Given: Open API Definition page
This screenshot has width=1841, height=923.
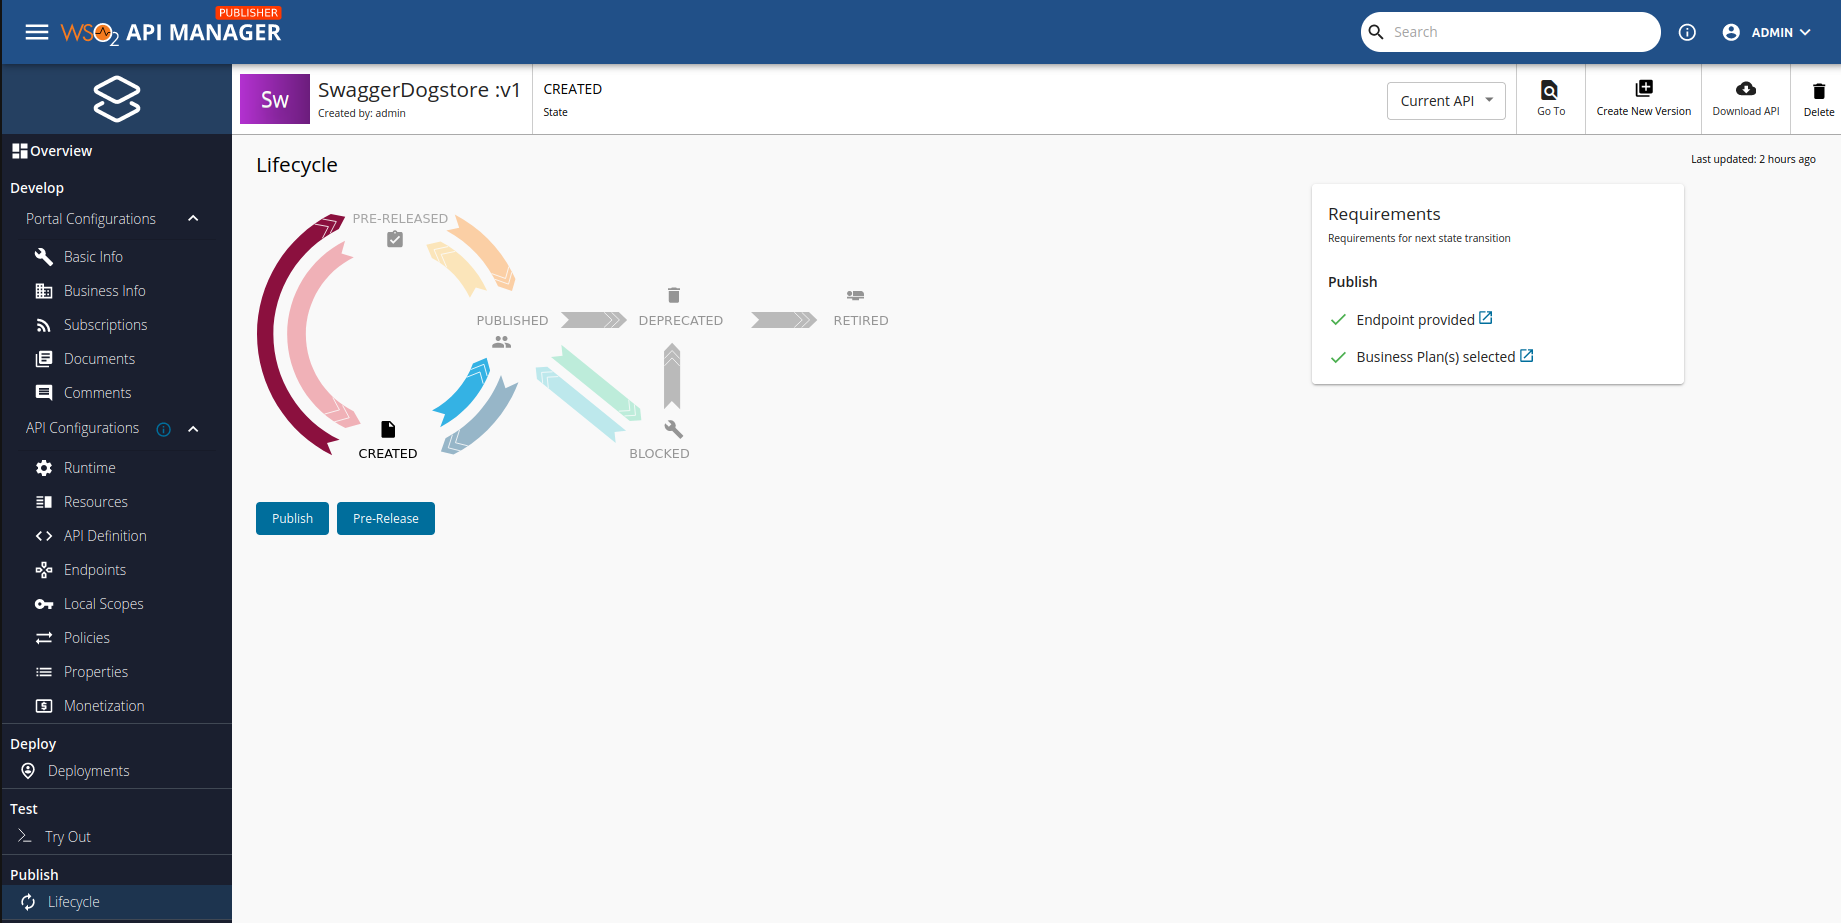Looking at the screenshot, I should tap(105, 536).
